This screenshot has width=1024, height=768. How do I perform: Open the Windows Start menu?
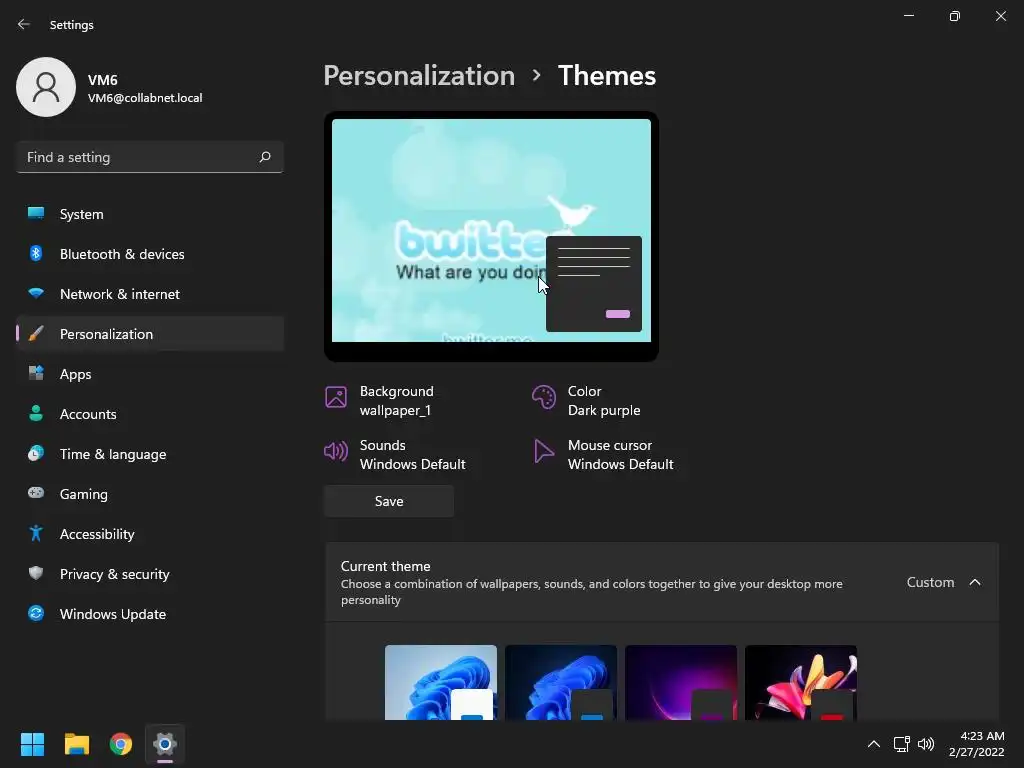pyautogui.click(x=32, y=744)
